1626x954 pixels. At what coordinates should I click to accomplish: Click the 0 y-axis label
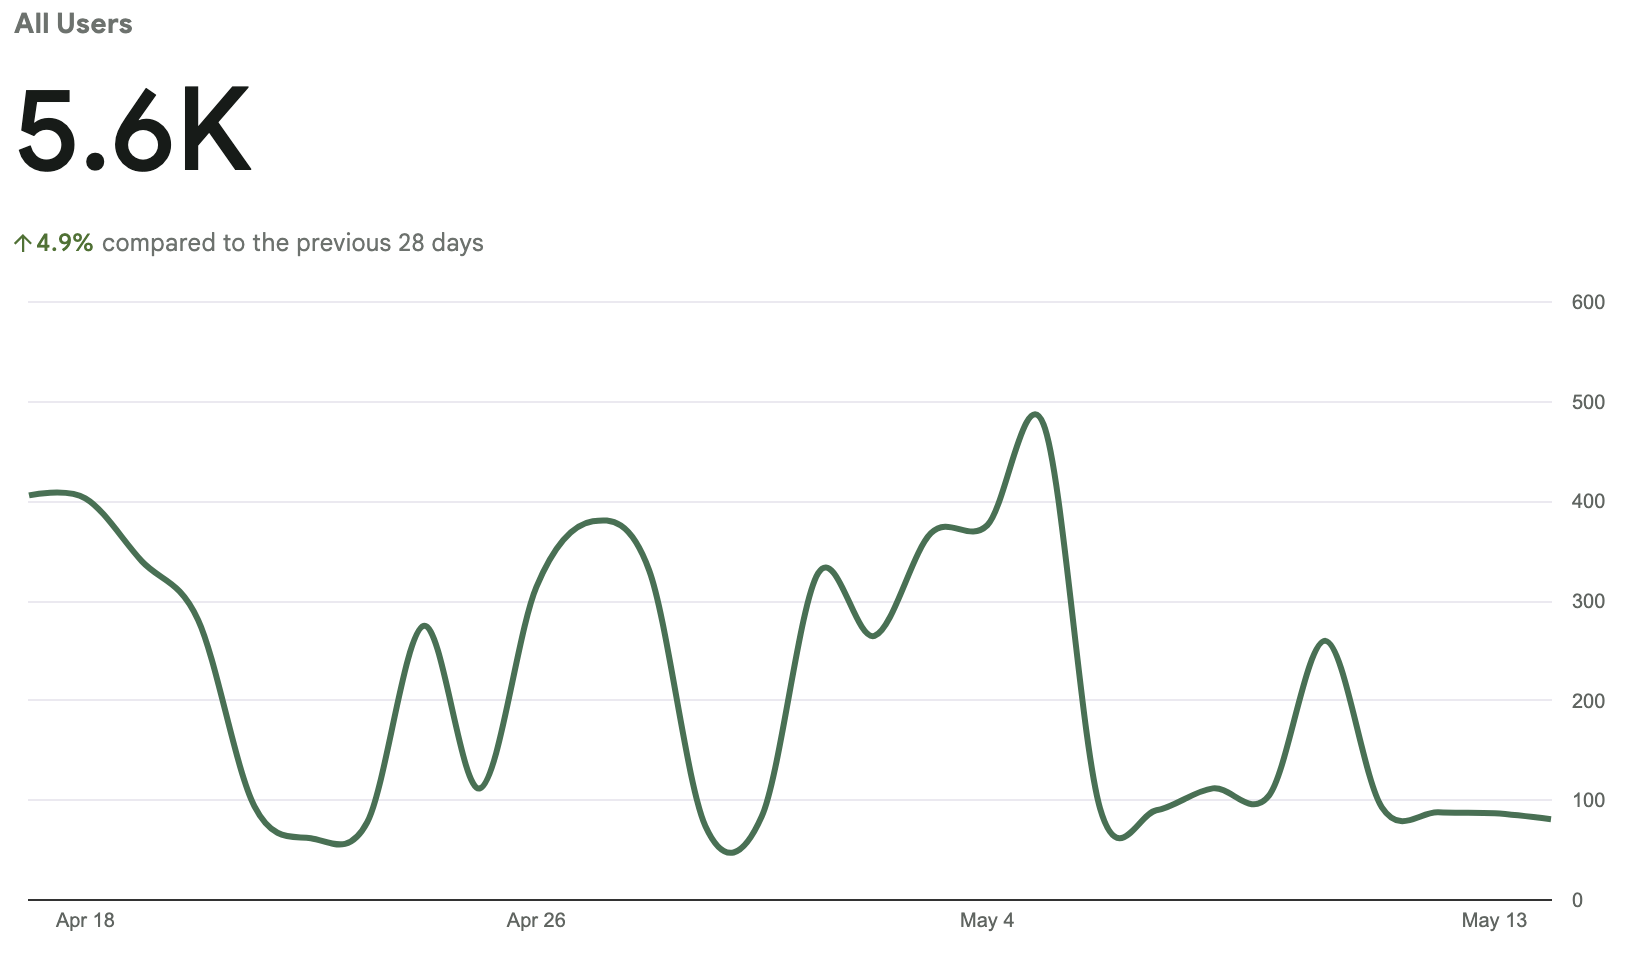[1577, 900]
